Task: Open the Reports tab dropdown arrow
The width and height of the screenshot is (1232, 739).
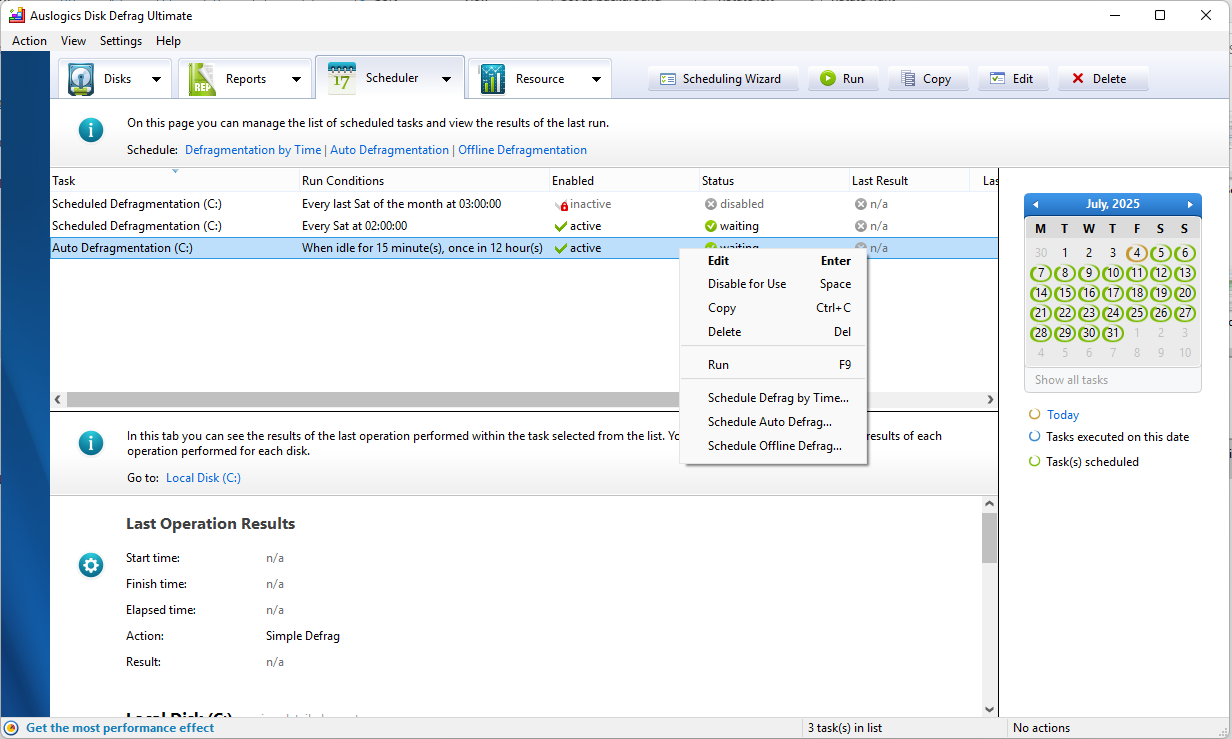Action: (x=296, y=79)
